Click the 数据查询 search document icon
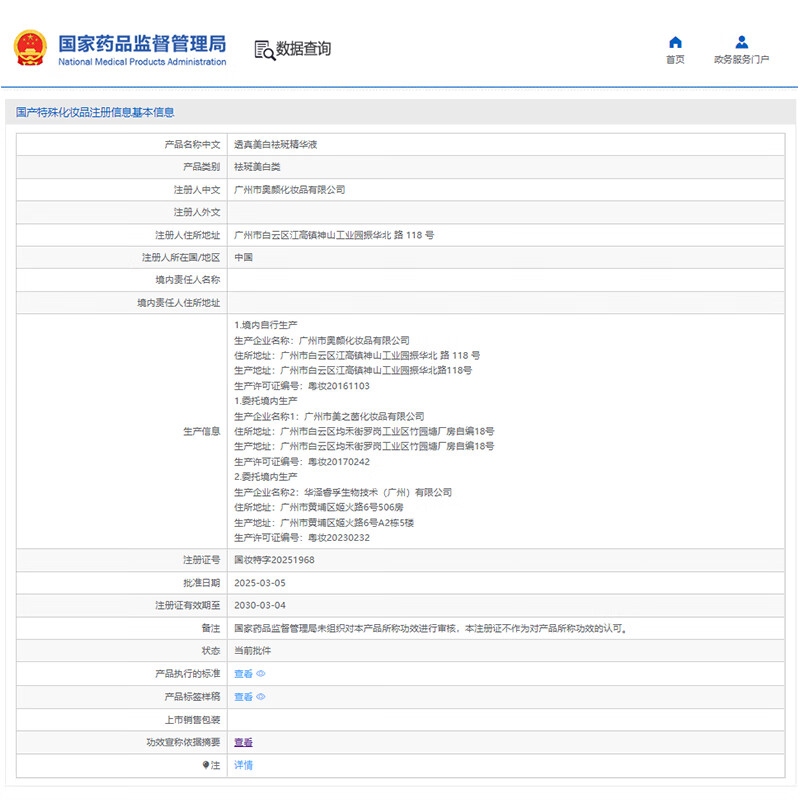Viewport: 800px width, 800px height. pyautogui.click(x=263, y=49)
